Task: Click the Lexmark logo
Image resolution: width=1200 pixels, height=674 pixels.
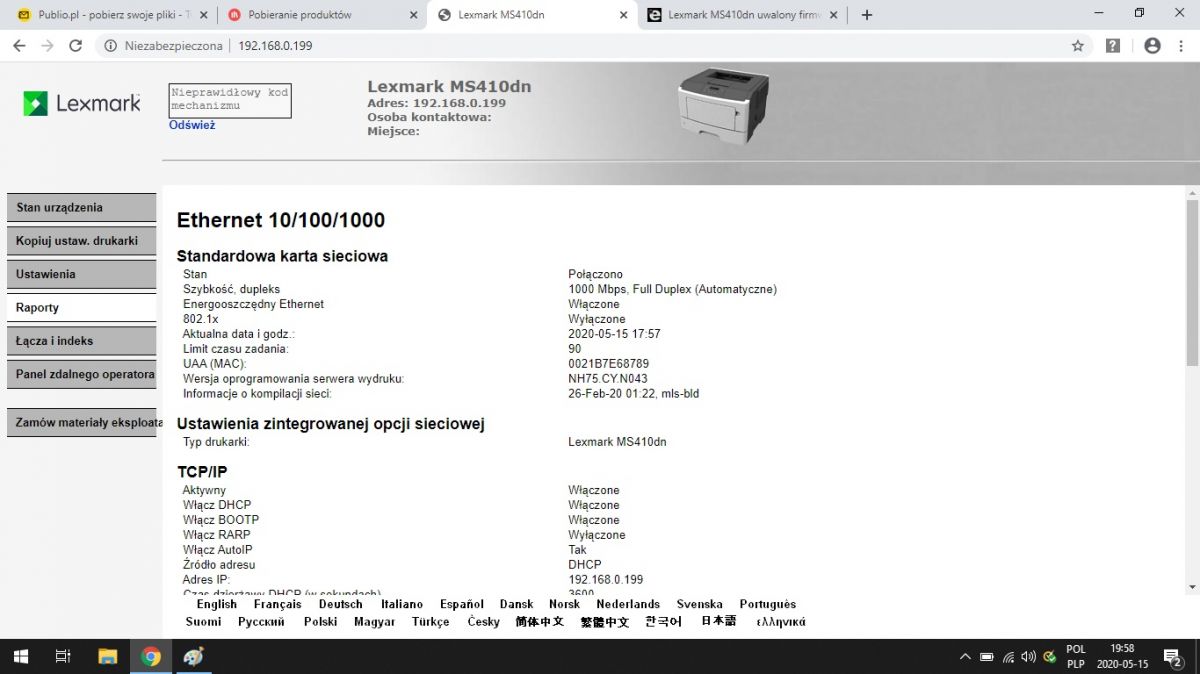Action: point(82,103)
